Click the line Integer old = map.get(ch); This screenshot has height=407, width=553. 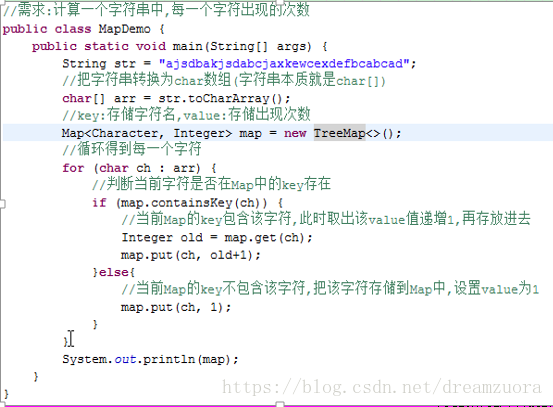click(x=217, y=238)
